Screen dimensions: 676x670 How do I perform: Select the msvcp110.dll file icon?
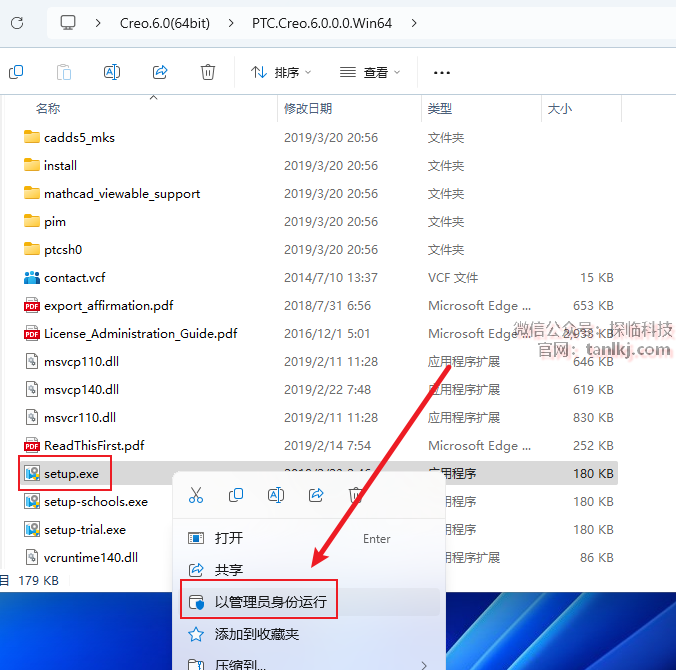(x=32, y=361)
